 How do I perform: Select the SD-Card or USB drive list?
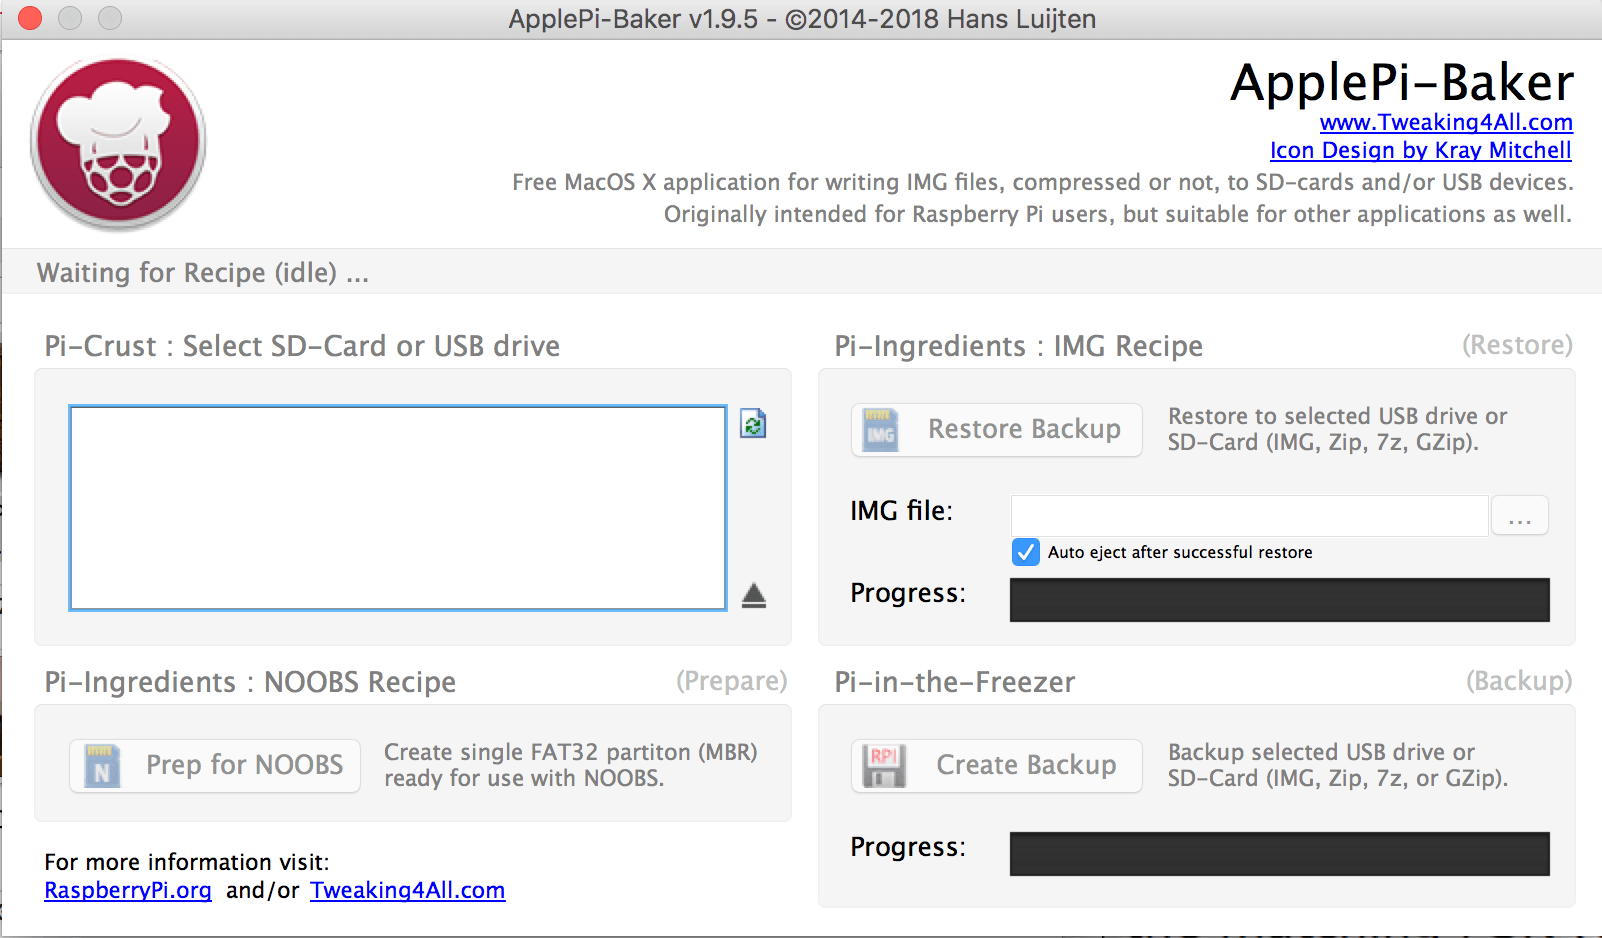[397, 508]
